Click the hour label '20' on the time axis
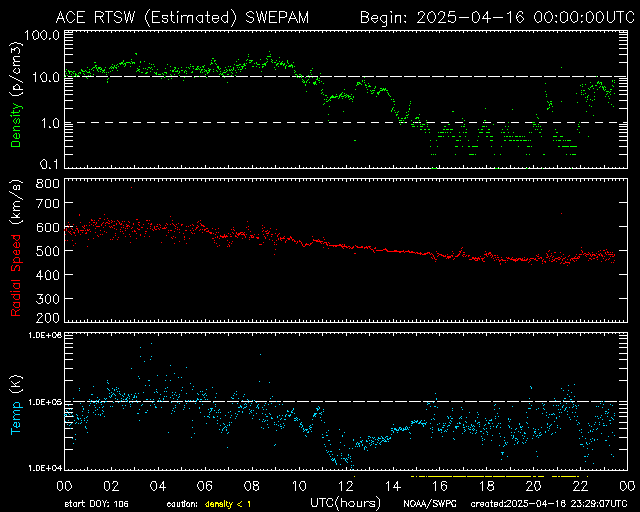The image size is (640, 512). pyautogui.click(x=533, y=486)
